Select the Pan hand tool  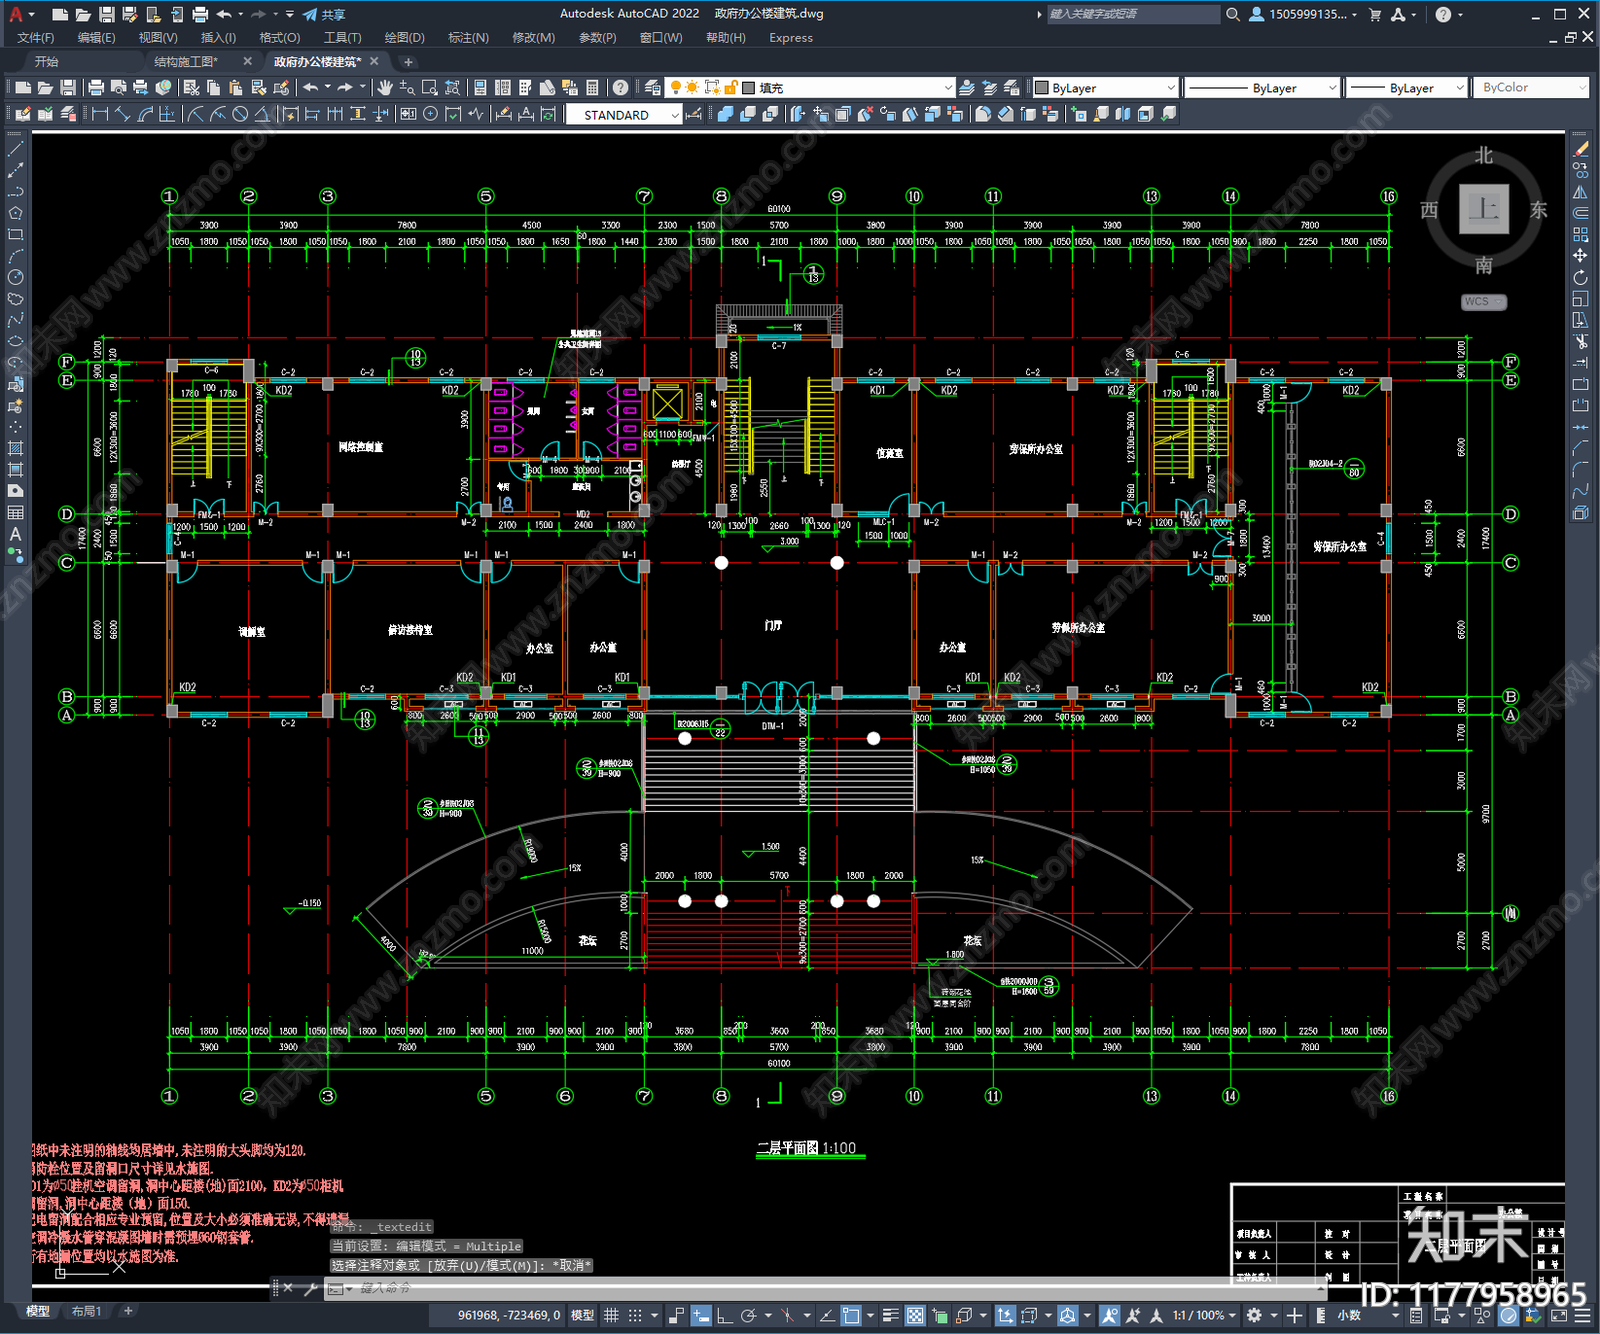tap(385, 88)
